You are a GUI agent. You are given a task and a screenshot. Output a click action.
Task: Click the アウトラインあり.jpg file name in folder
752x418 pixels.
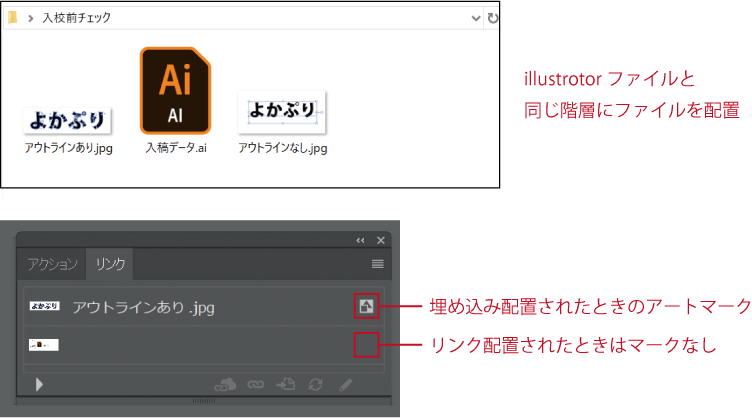tap(69, 148)
